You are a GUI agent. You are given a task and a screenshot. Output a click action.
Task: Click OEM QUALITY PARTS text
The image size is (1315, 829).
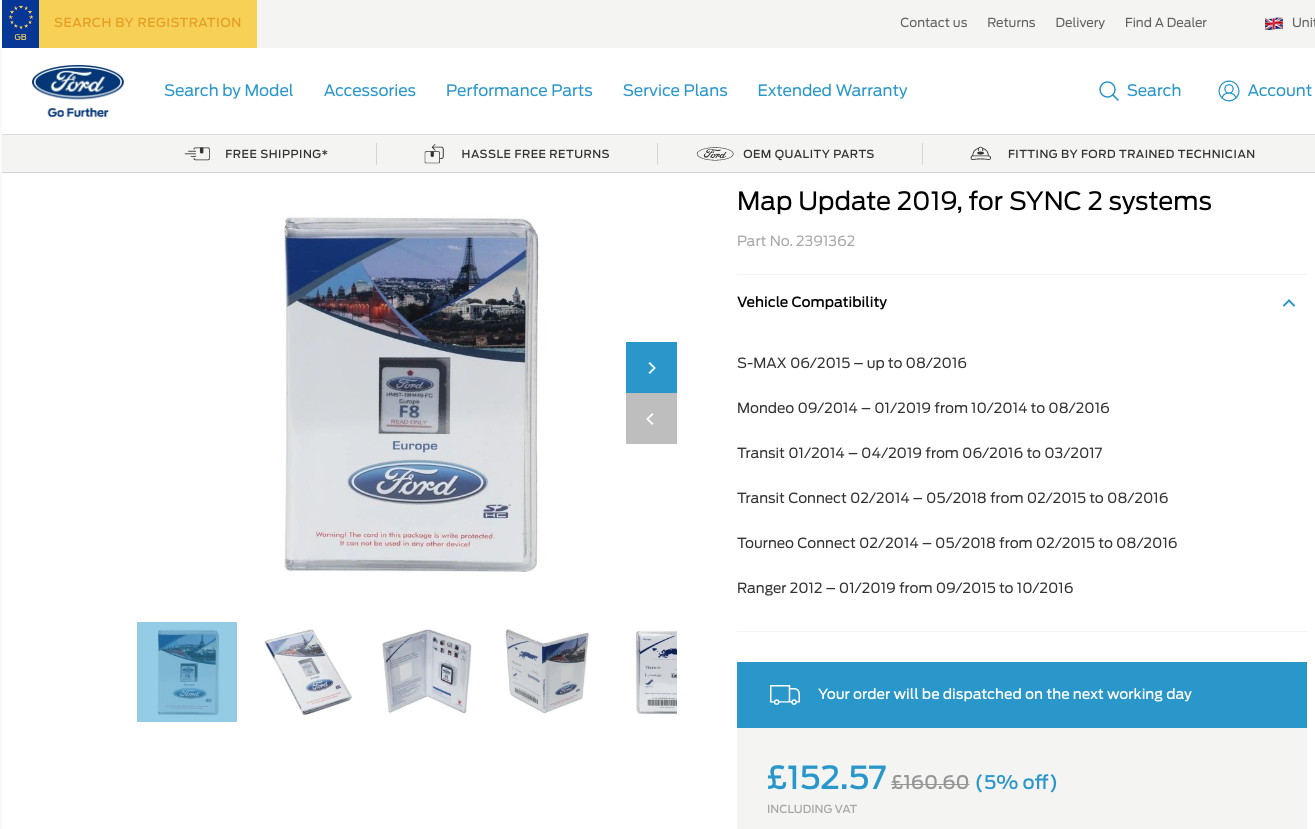tap(808, 154)
